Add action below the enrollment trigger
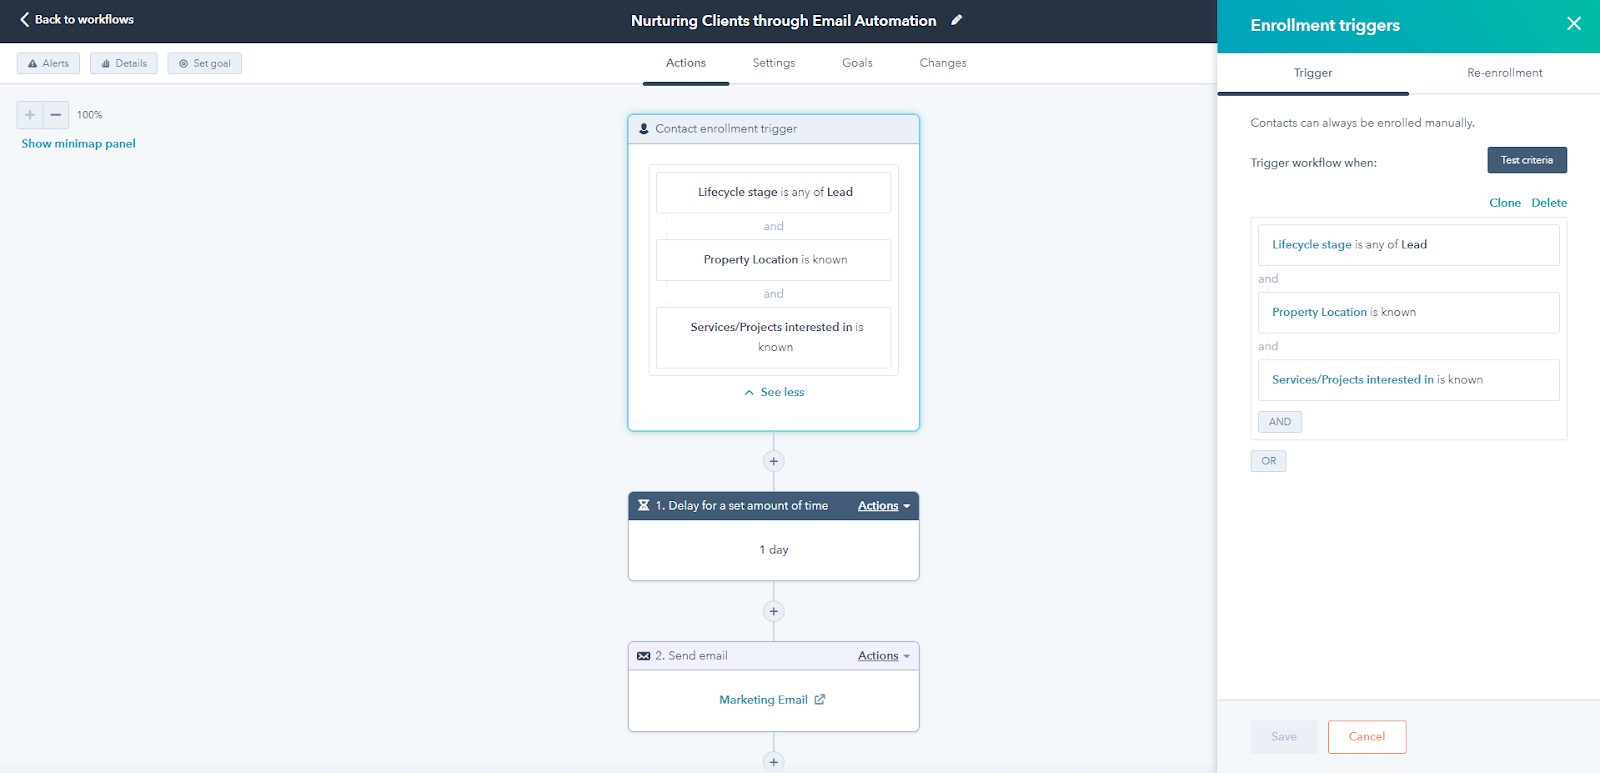The image size is (1600, 773). [773, 461]
